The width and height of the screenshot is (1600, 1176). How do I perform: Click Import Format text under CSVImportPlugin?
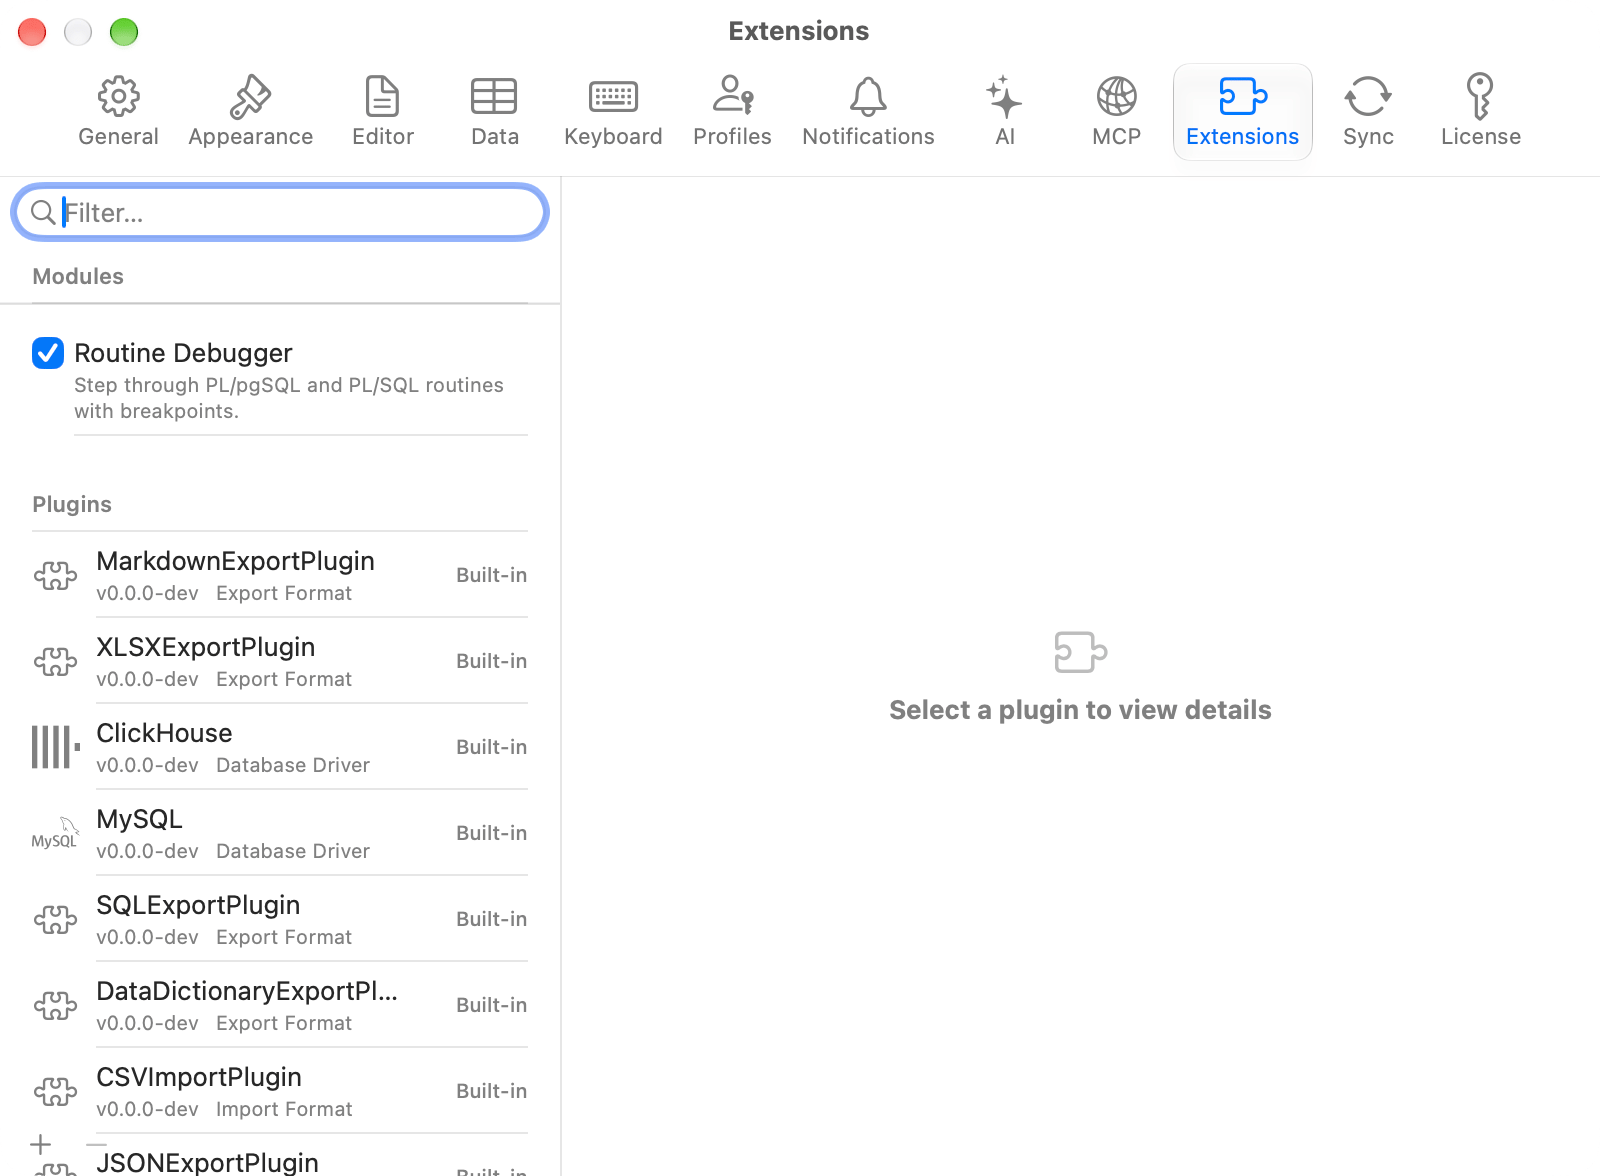pyautogui.click(x=284, y=1109)
